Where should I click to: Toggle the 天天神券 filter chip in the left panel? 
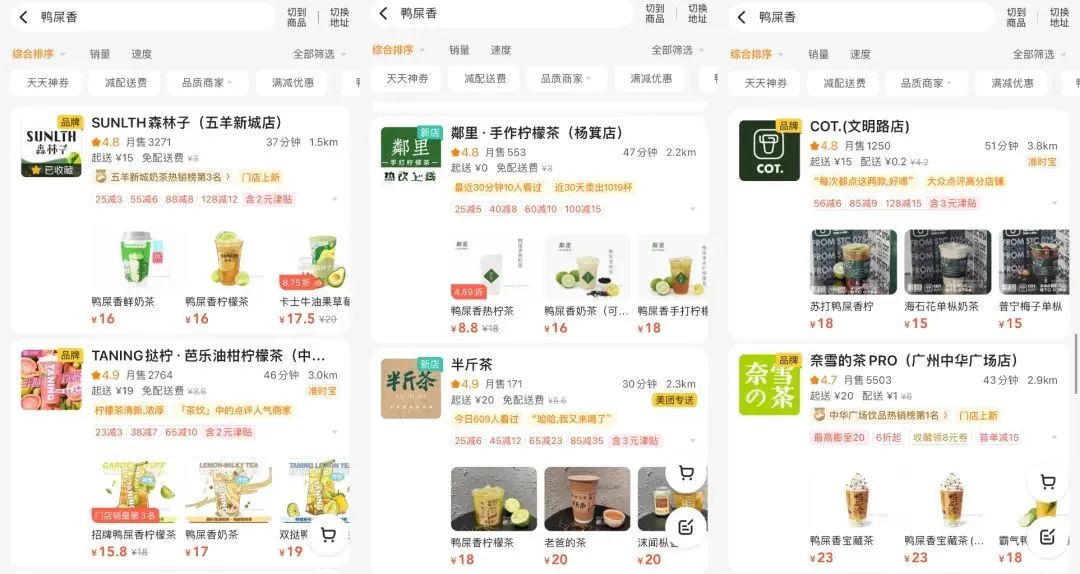(48, 83)
